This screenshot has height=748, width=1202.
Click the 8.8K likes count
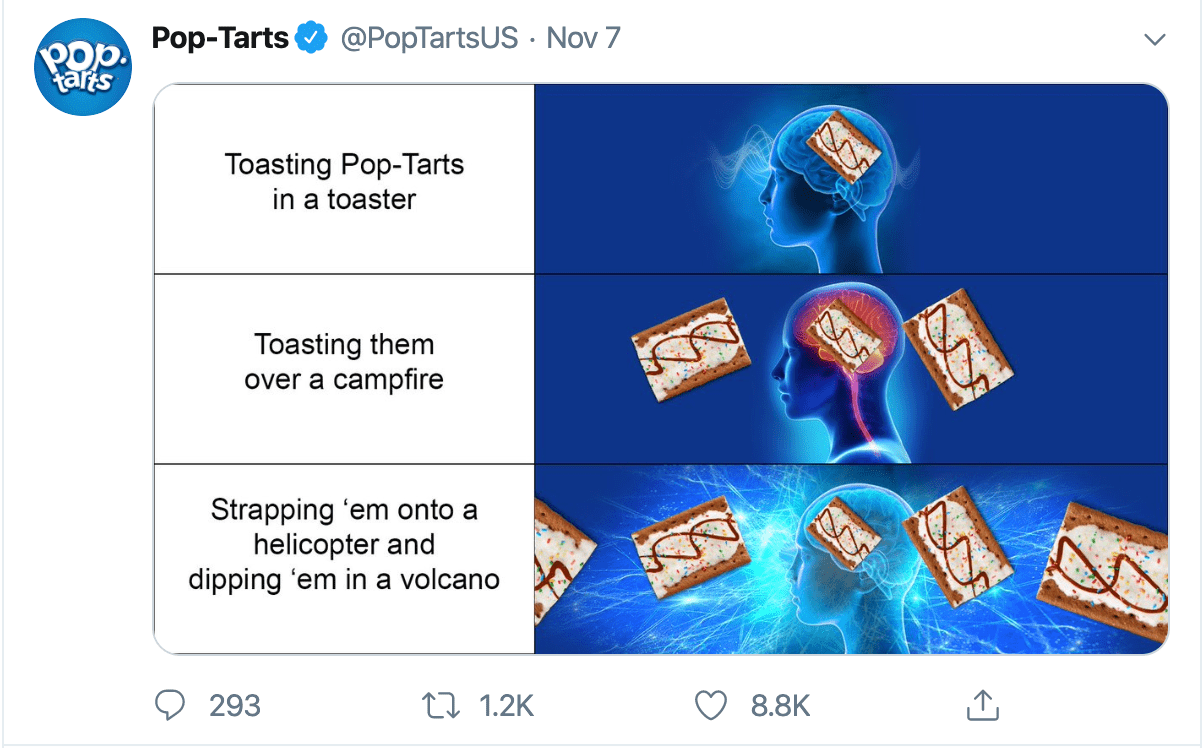779,705
